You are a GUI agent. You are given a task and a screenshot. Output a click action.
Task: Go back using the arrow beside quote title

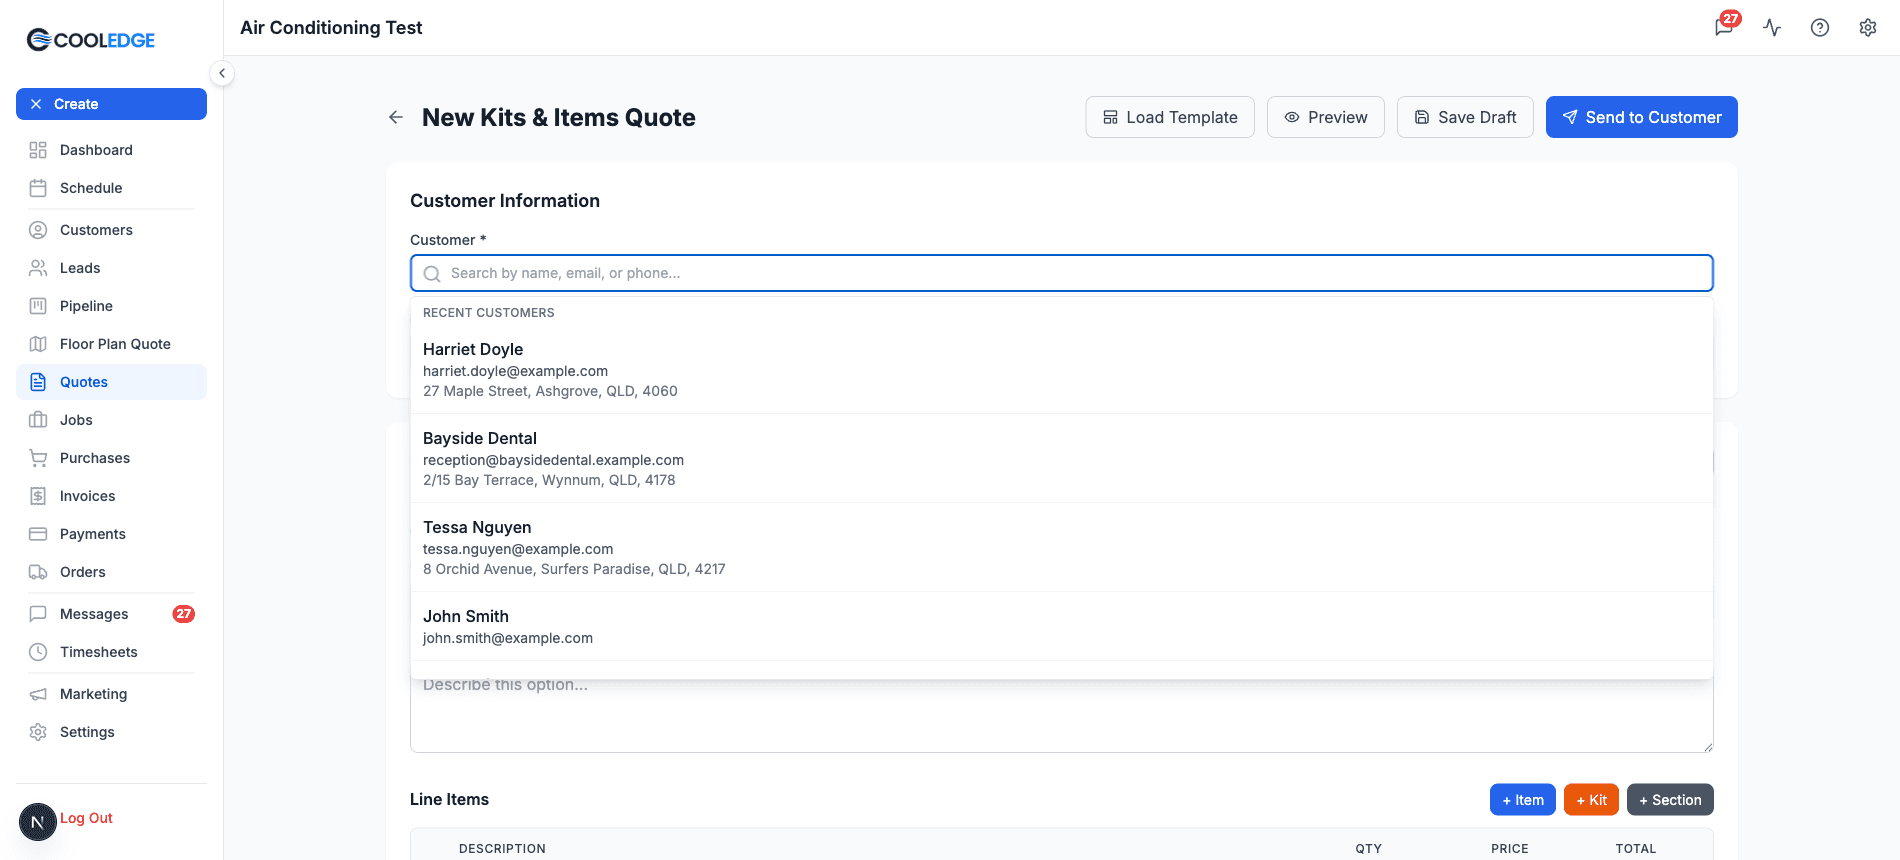tap(396, 117)
